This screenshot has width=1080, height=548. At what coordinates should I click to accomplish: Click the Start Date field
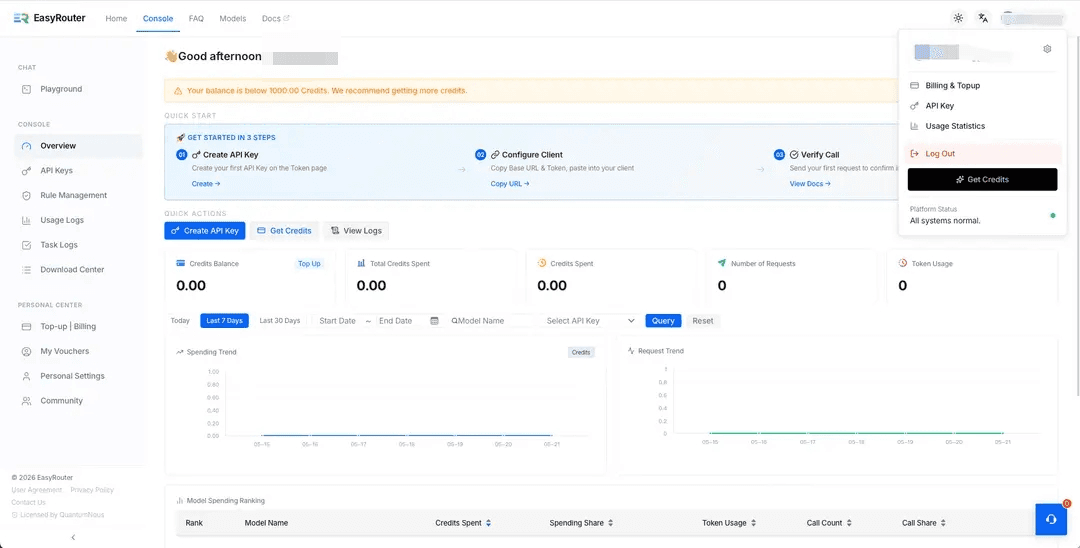point(338,321)
